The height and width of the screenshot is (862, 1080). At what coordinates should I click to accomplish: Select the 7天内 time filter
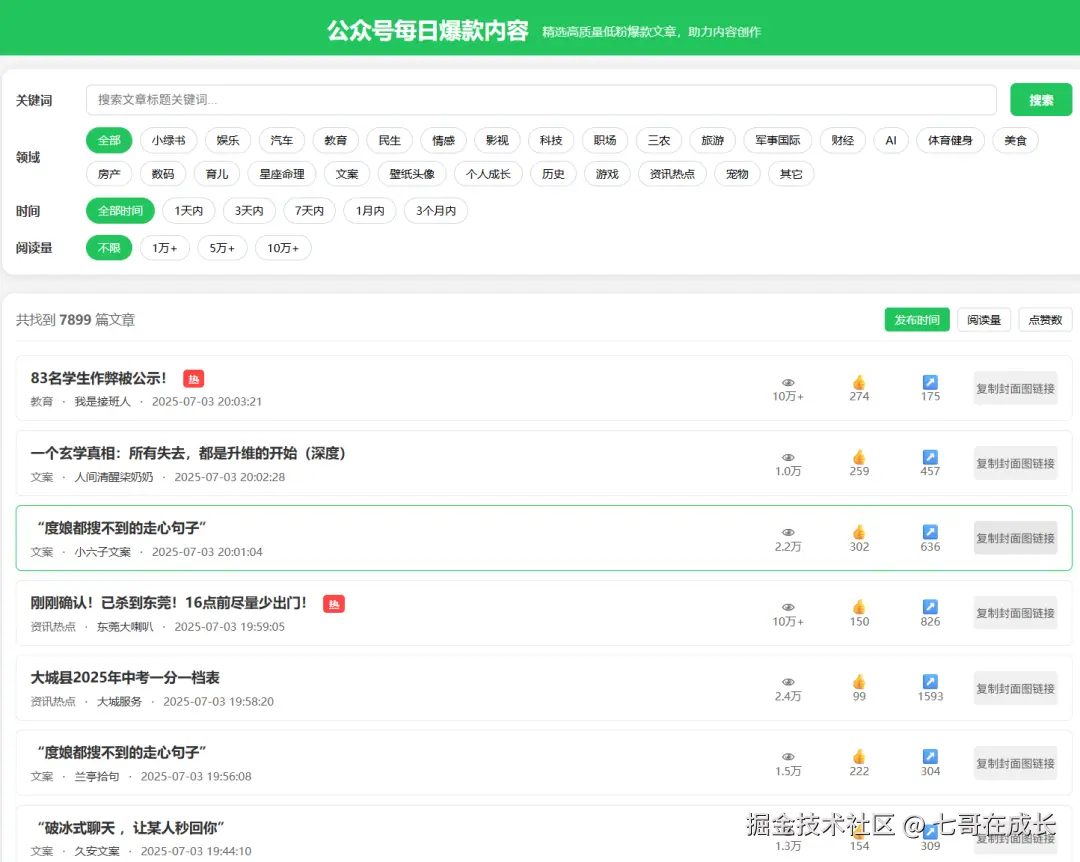click(x=309, y=210)
